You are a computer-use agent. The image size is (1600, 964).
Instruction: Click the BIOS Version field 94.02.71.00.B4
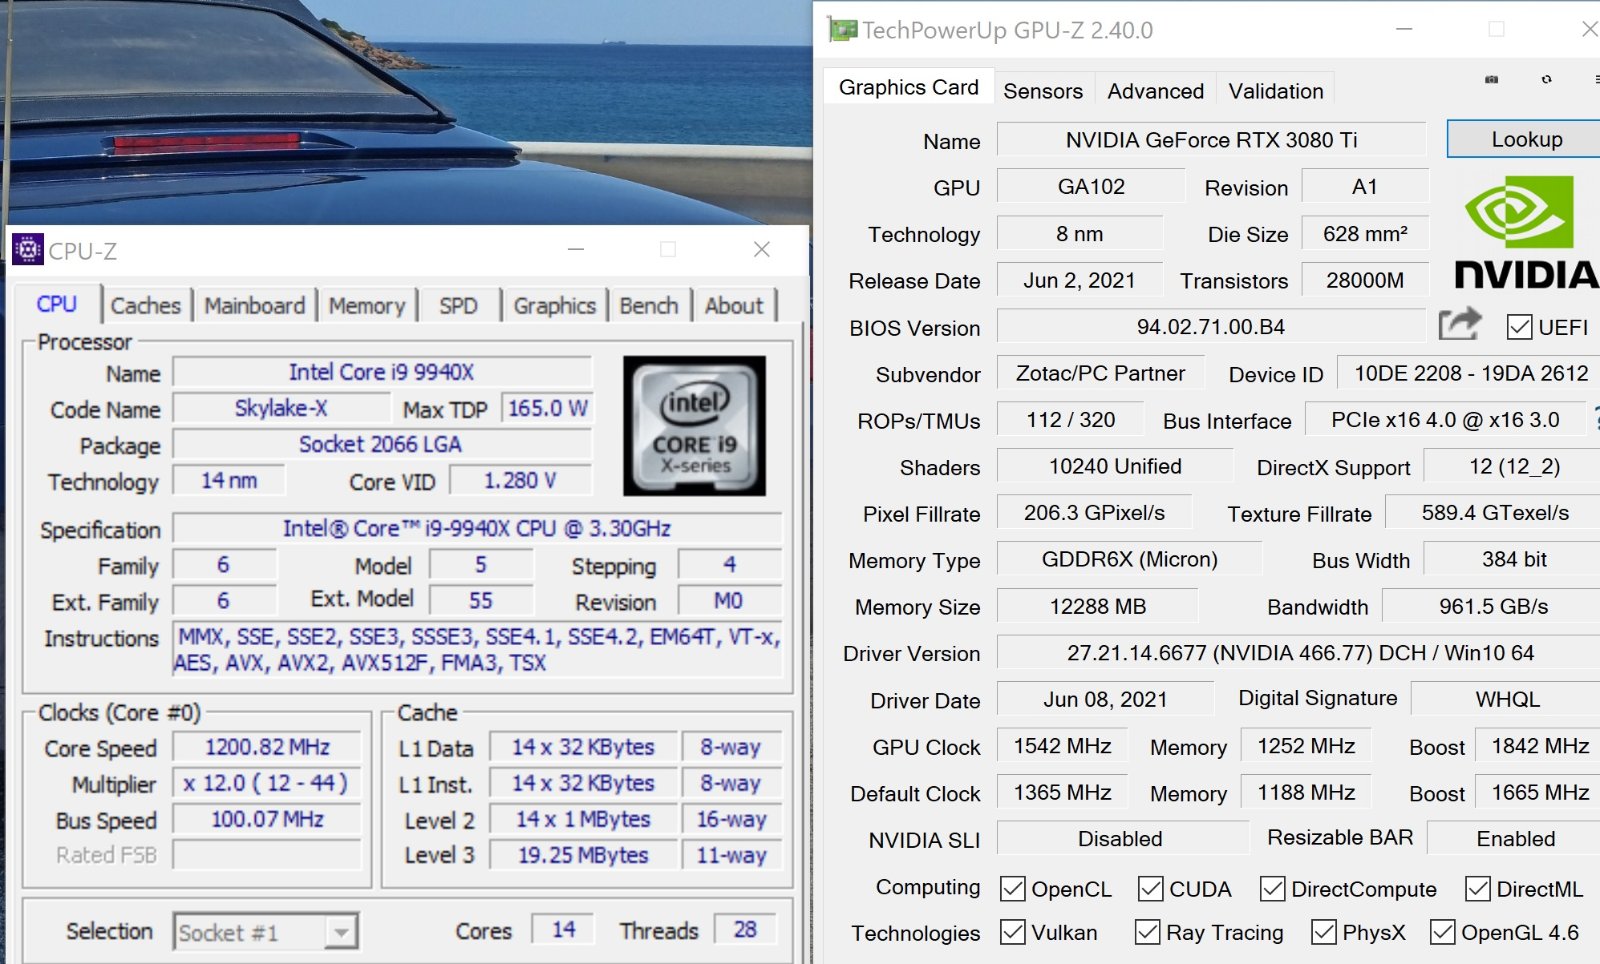tap(1212, 327)
